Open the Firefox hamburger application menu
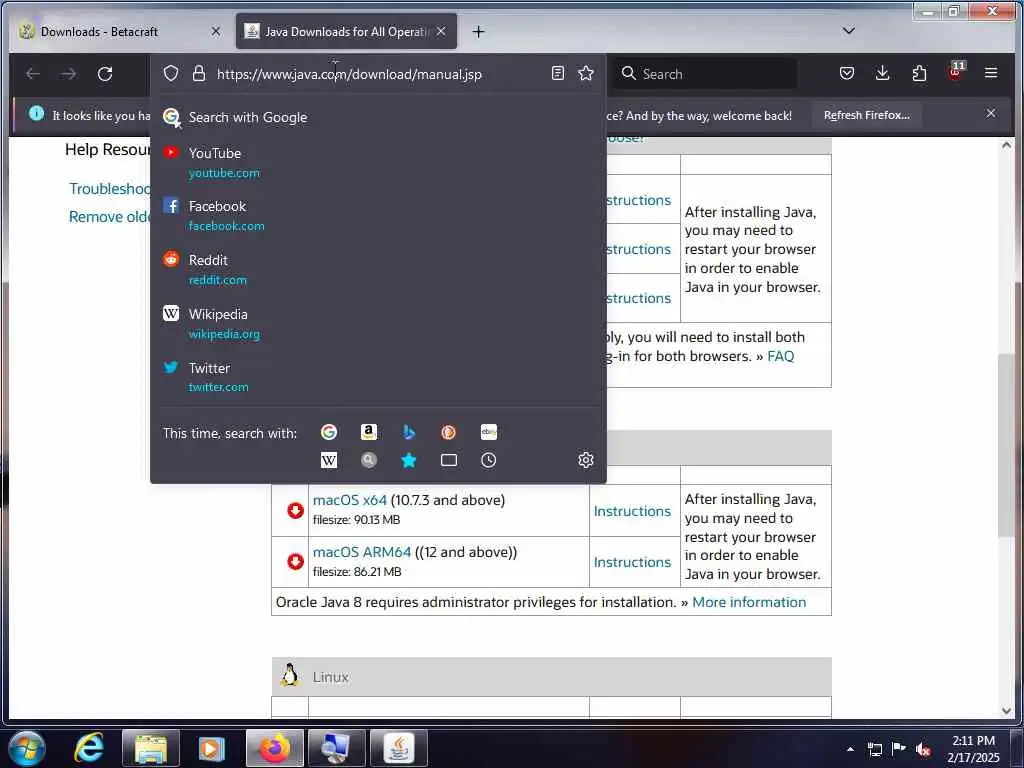Image resolution: width=1024 pixels, height=768 pixels. 991,73
